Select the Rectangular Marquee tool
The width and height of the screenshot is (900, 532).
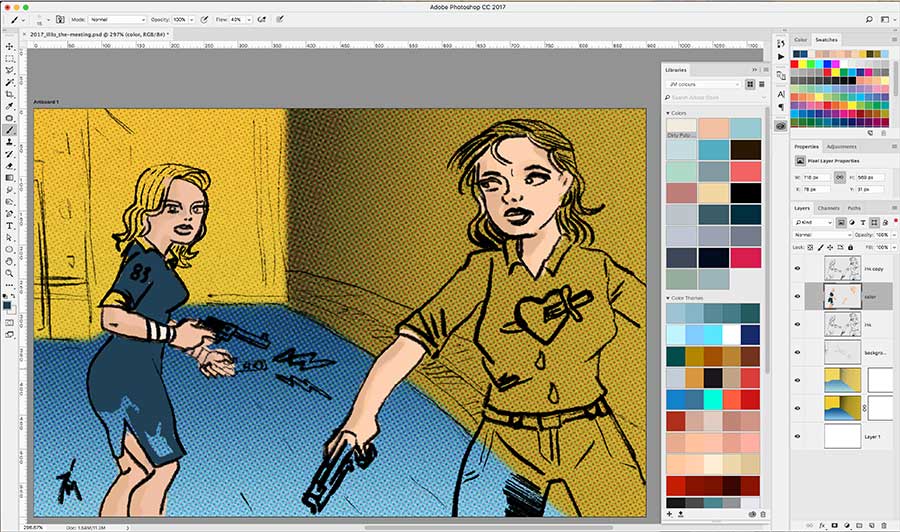[10, 59]
